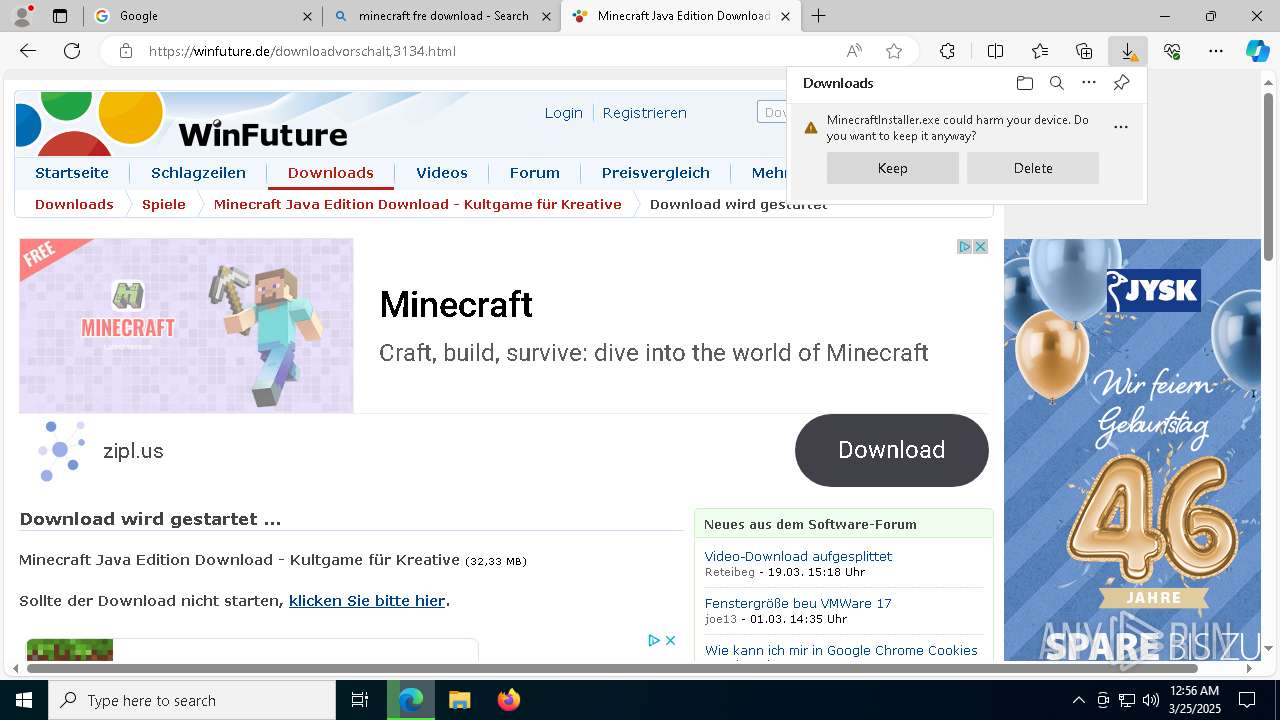The image size is (1280, 720).
Task: Open Video-Download aufgesplittet forum link
Action: 798,556
